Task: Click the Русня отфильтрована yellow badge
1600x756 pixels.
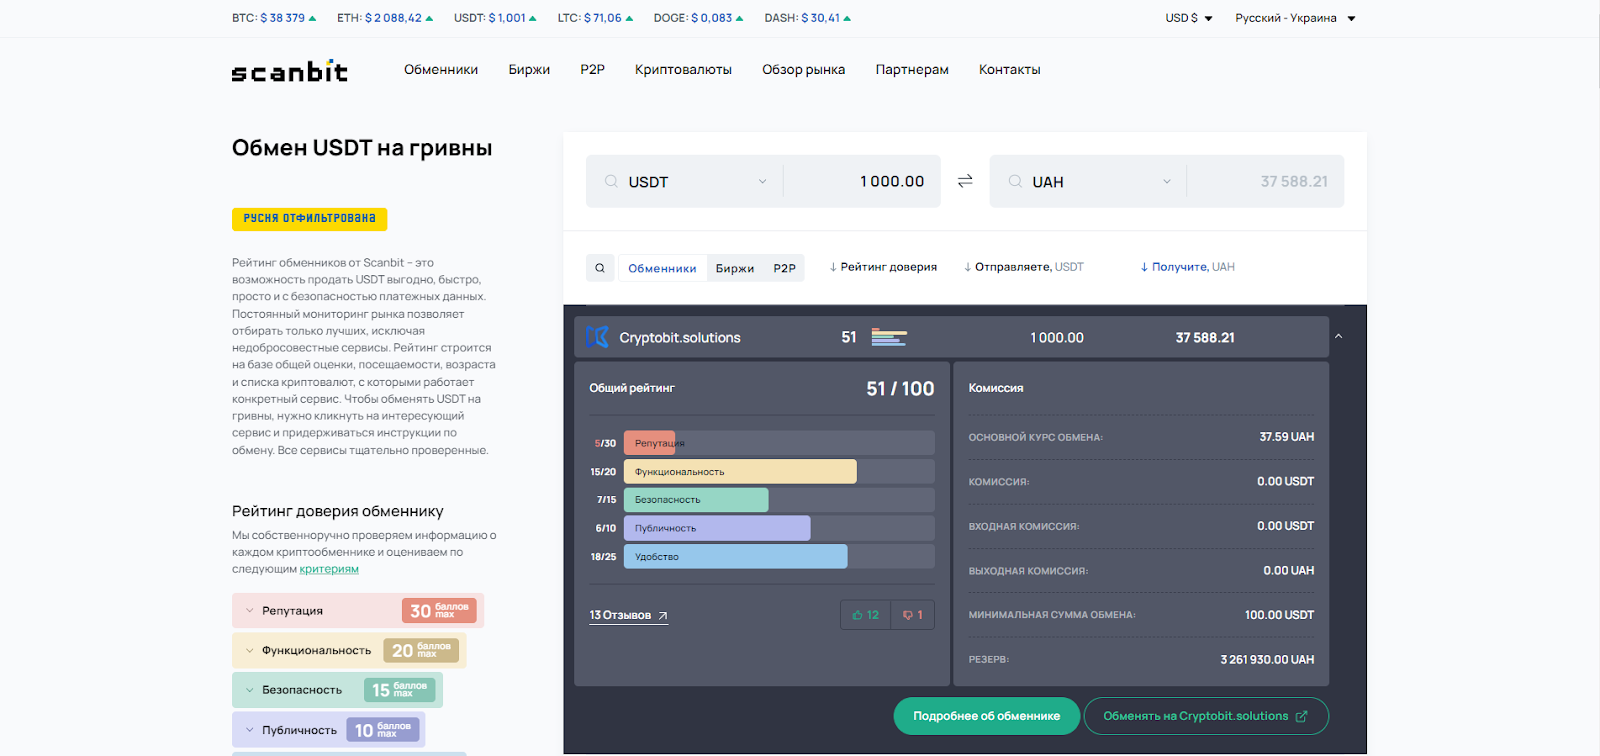Action: tap(309, 219)
